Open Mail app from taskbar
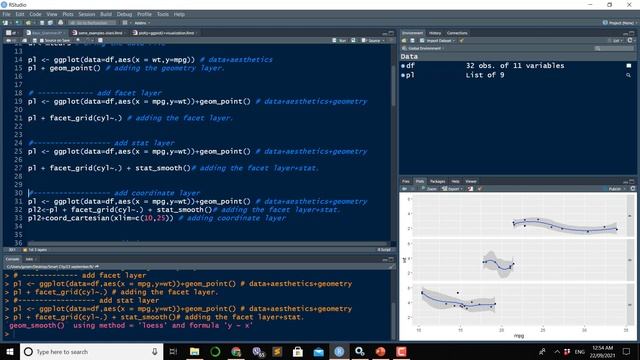Screen dimensions: 640x360 [x=319, y=351]
